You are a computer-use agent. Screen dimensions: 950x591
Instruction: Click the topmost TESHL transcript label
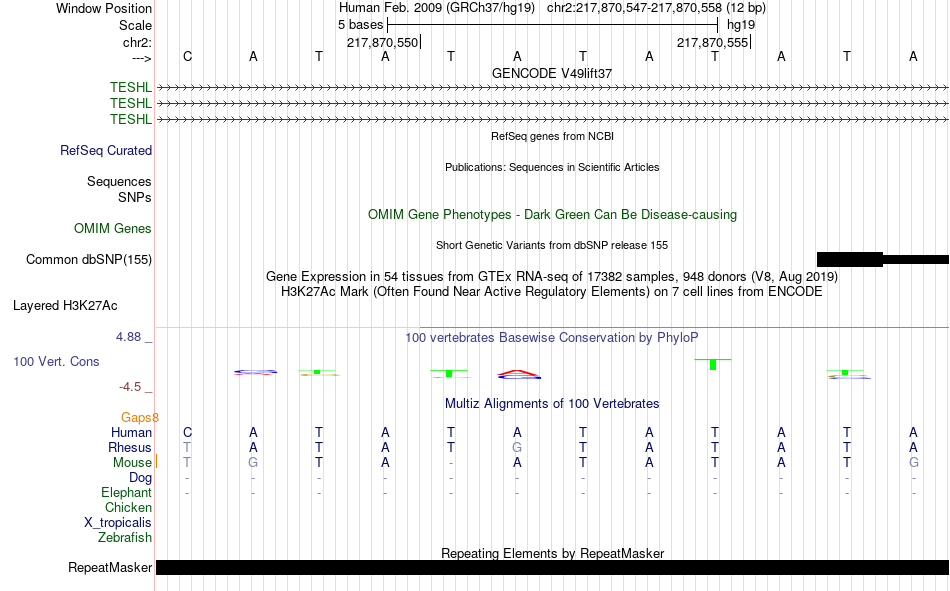(131, 87)
